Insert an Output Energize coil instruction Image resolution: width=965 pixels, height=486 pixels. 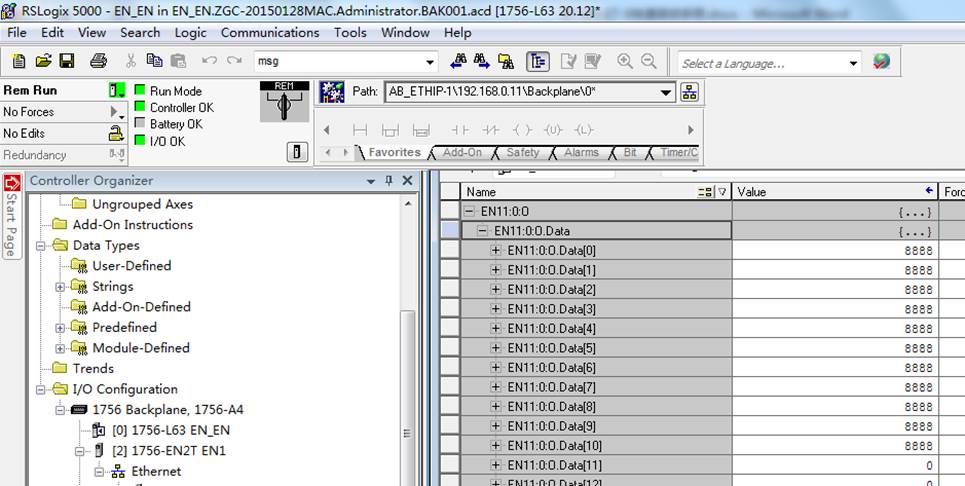click(x=522, y=130)
